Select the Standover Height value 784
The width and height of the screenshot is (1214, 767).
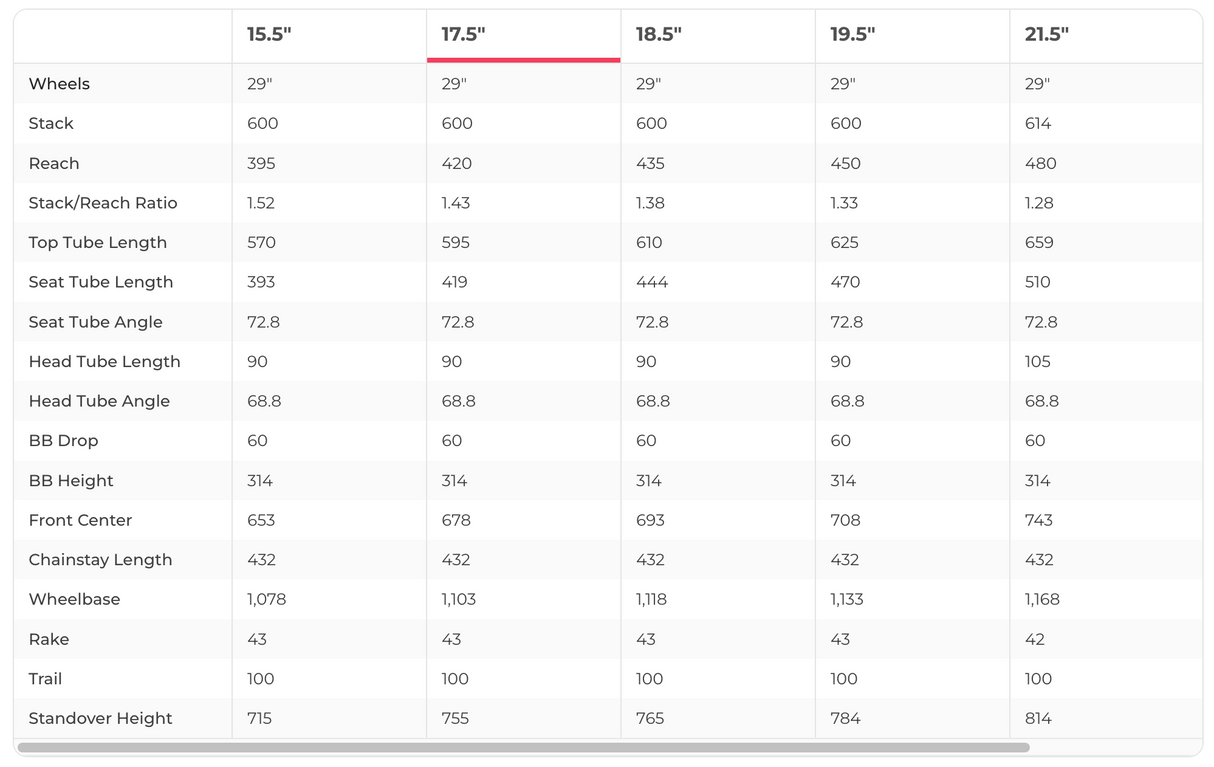(845, 718)
